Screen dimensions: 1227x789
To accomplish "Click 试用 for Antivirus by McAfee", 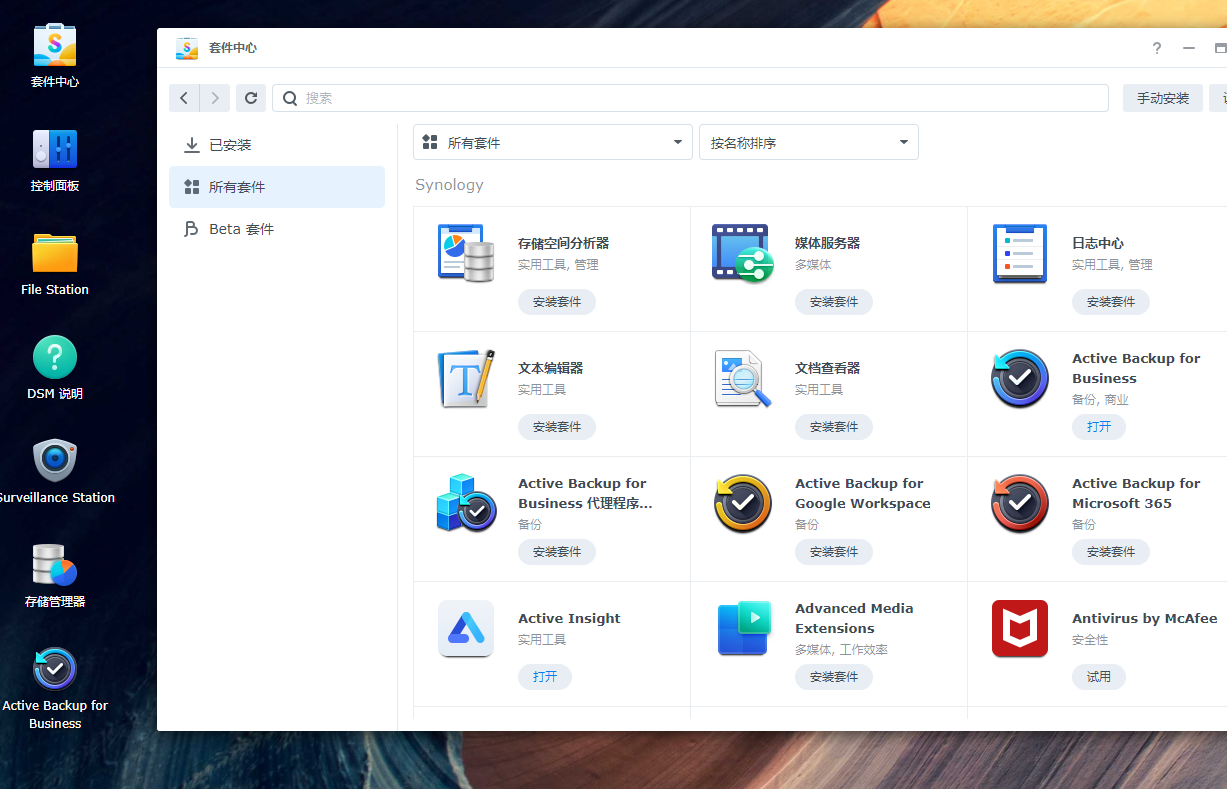I will click(x=1099, y=677).
